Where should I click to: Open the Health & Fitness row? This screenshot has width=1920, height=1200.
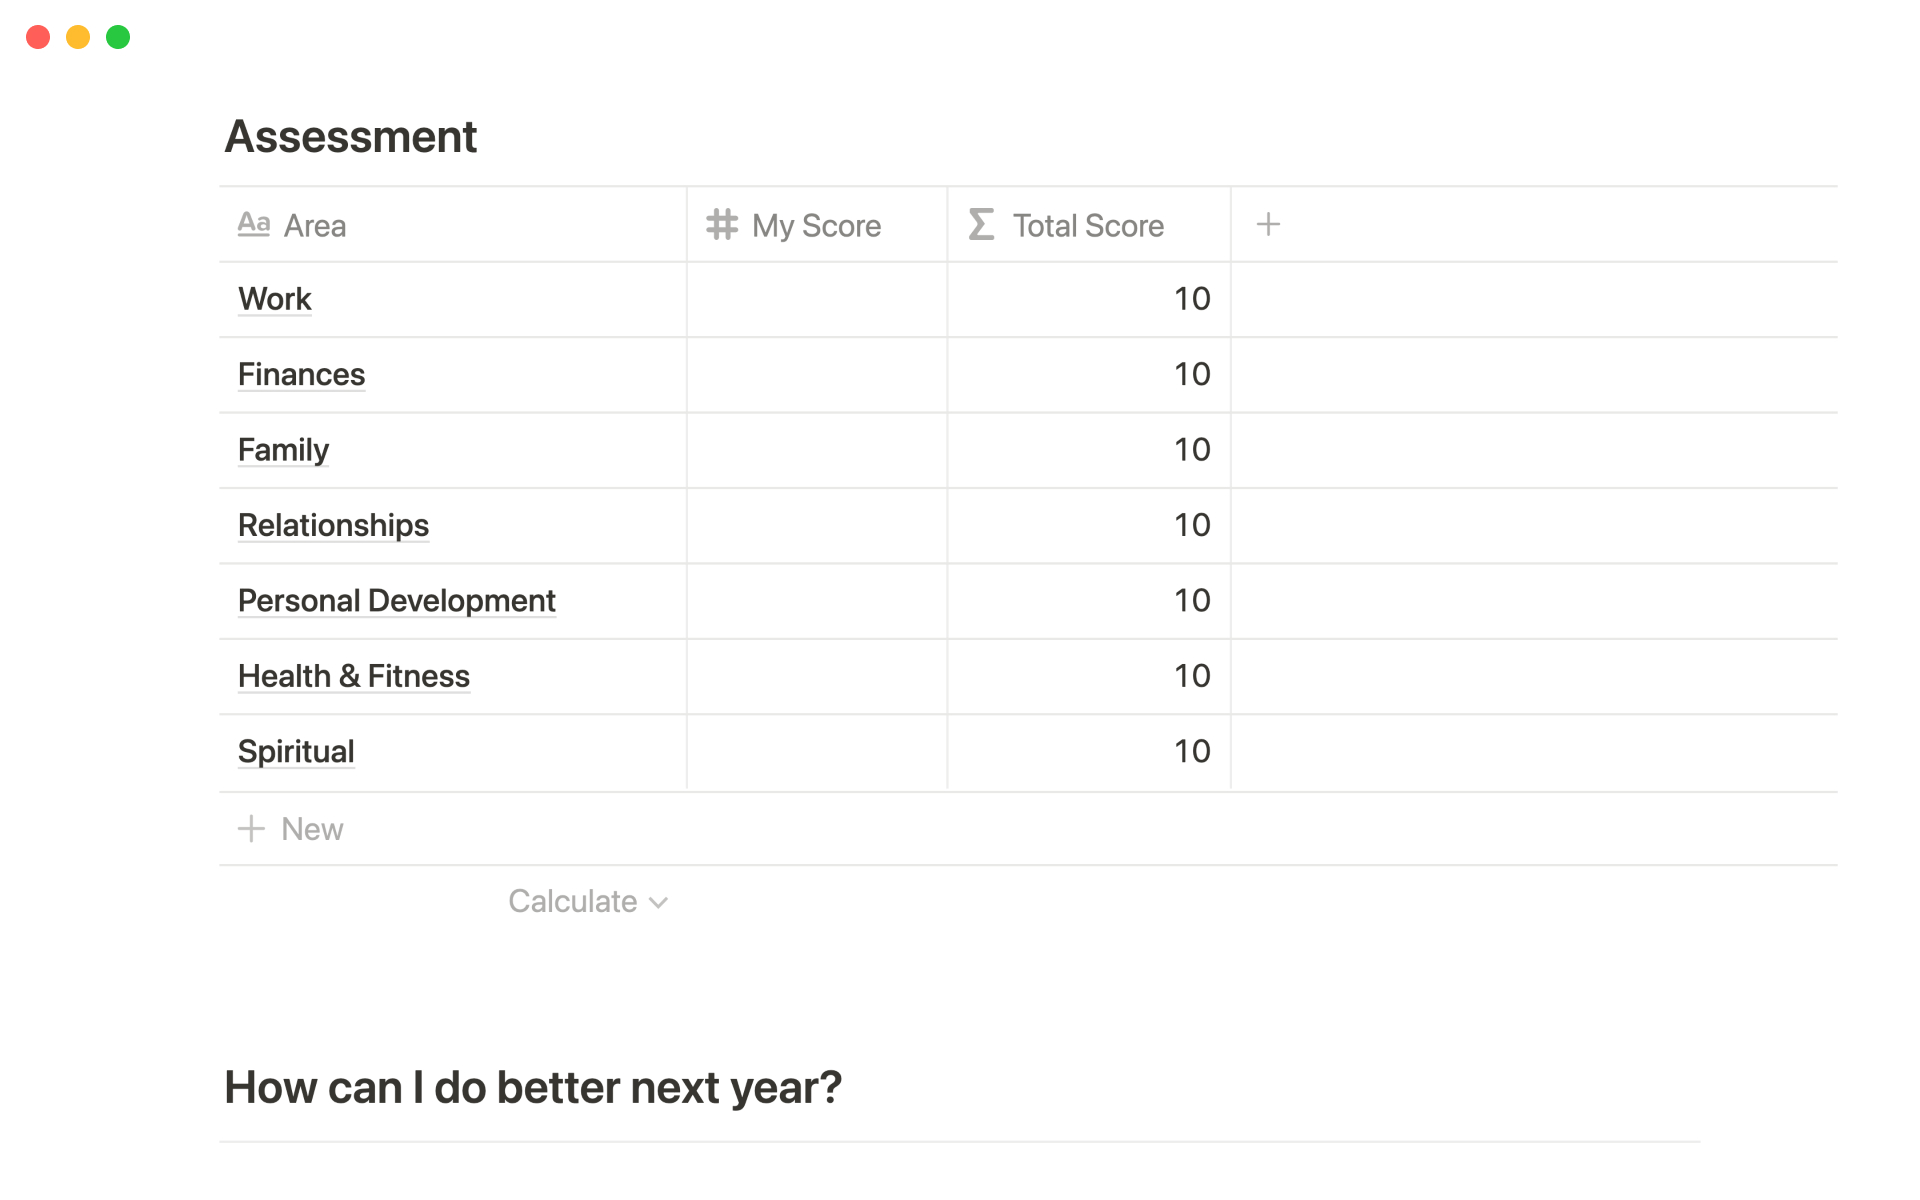point(353,677)
